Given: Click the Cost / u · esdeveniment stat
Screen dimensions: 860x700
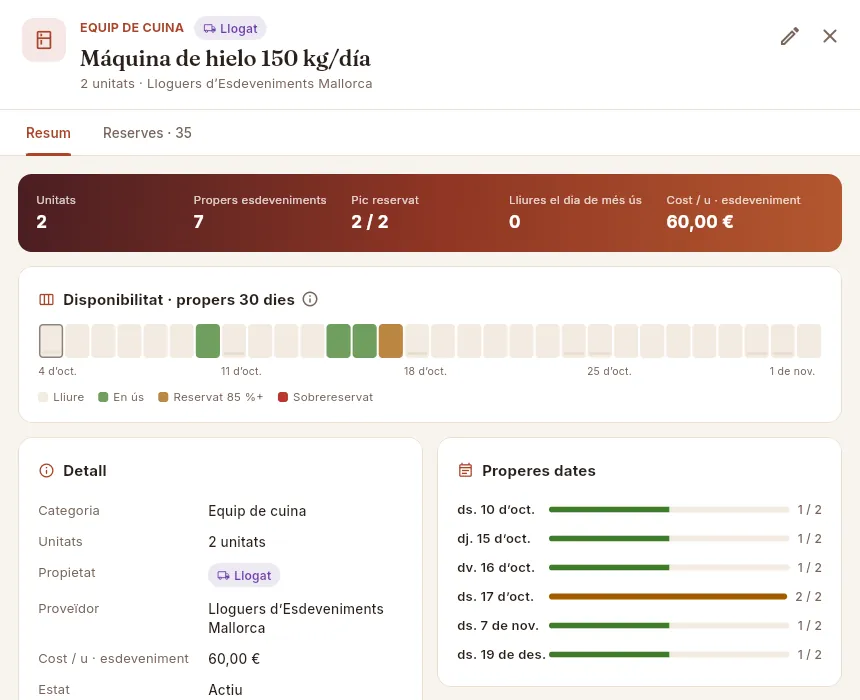Looking at the screenshot, I should tap(733, 212).
